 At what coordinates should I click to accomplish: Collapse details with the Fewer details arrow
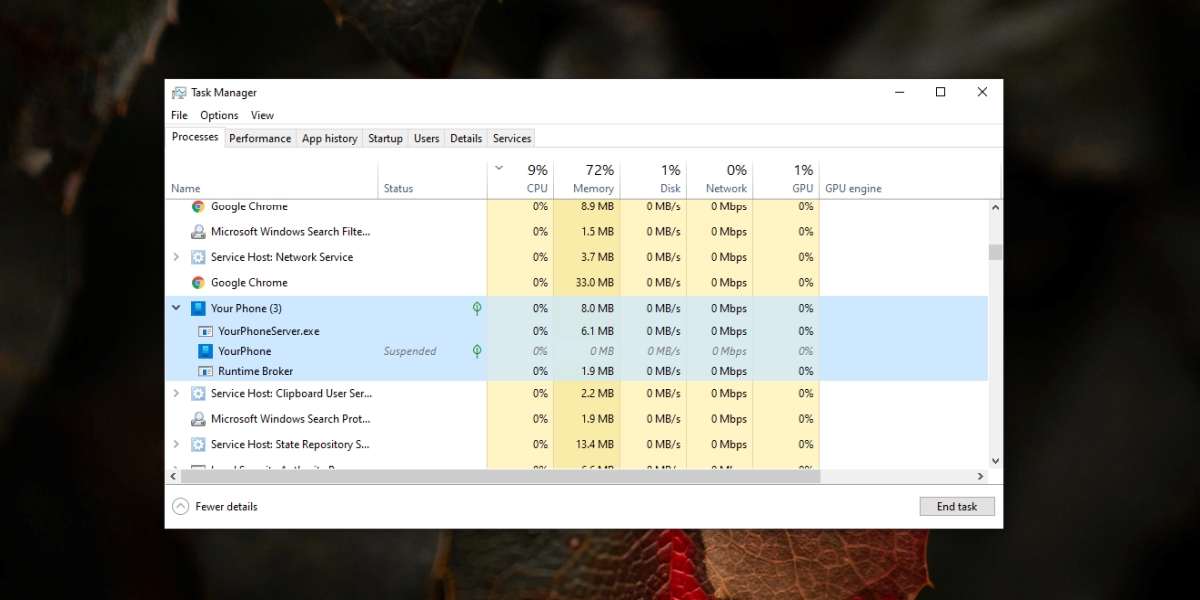(180, 507)
